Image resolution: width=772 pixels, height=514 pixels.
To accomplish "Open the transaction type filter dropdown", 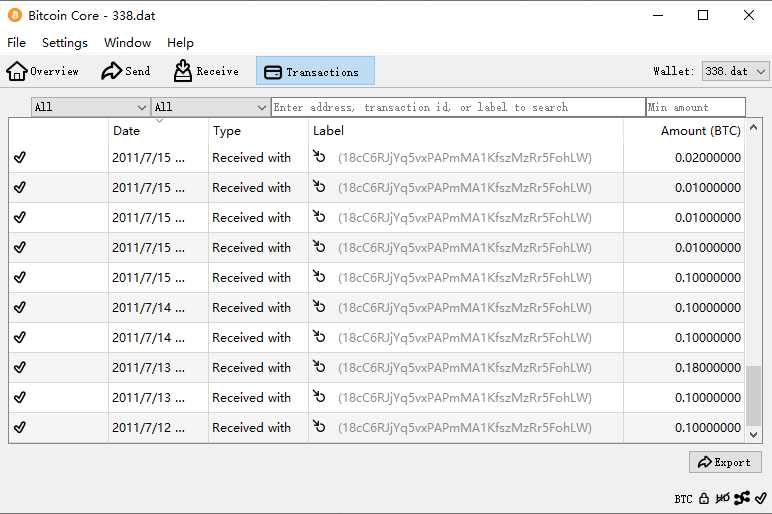I will tap(210, 107).
